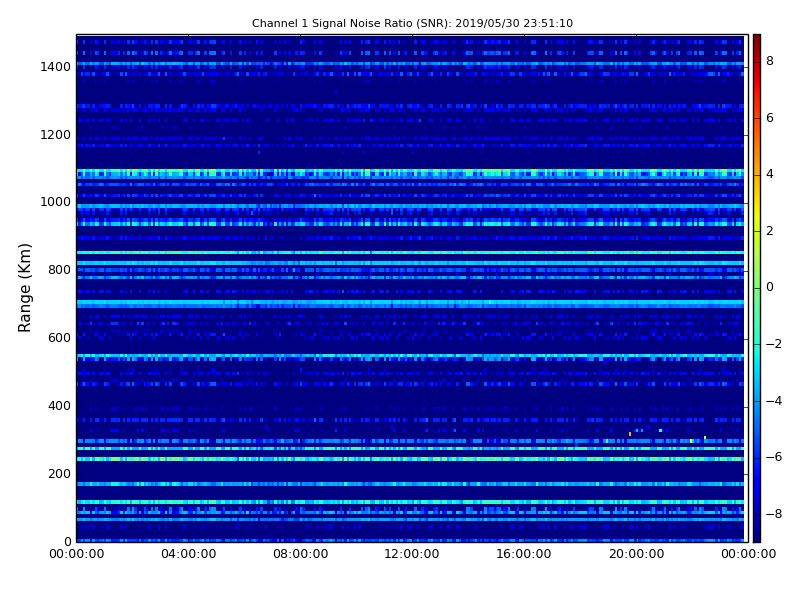Click the colorbar label −8

click(x=774, y=514)
